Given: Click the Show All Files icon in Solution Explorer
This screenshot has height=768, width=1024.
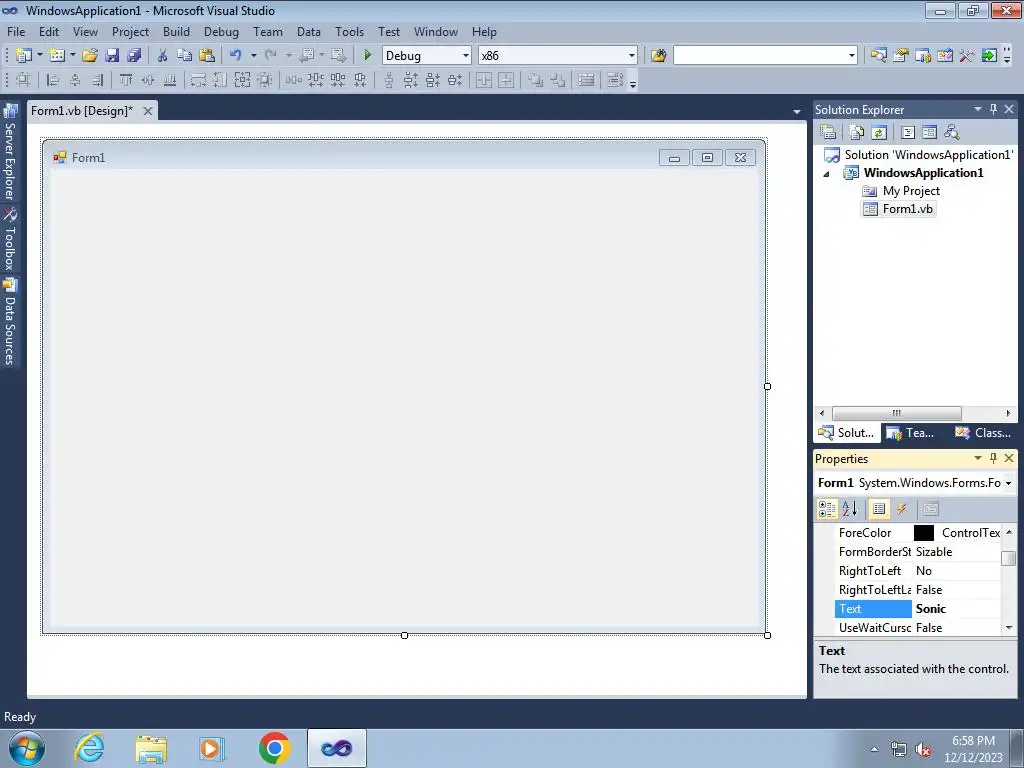Looking at the screenshot, I should click(857, 133).
